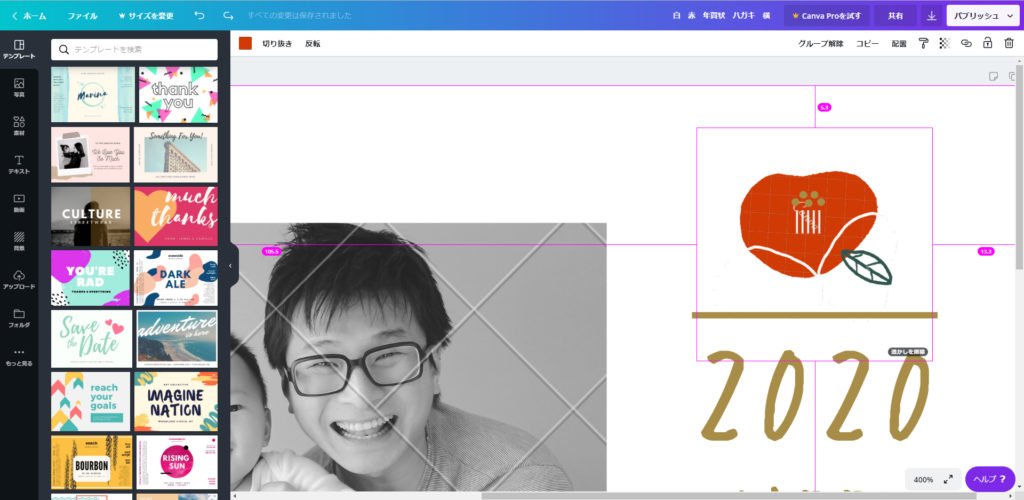Open the orange-red color swatch
The width and height of the screenshot is (1024, 500).
pos(245,44)
